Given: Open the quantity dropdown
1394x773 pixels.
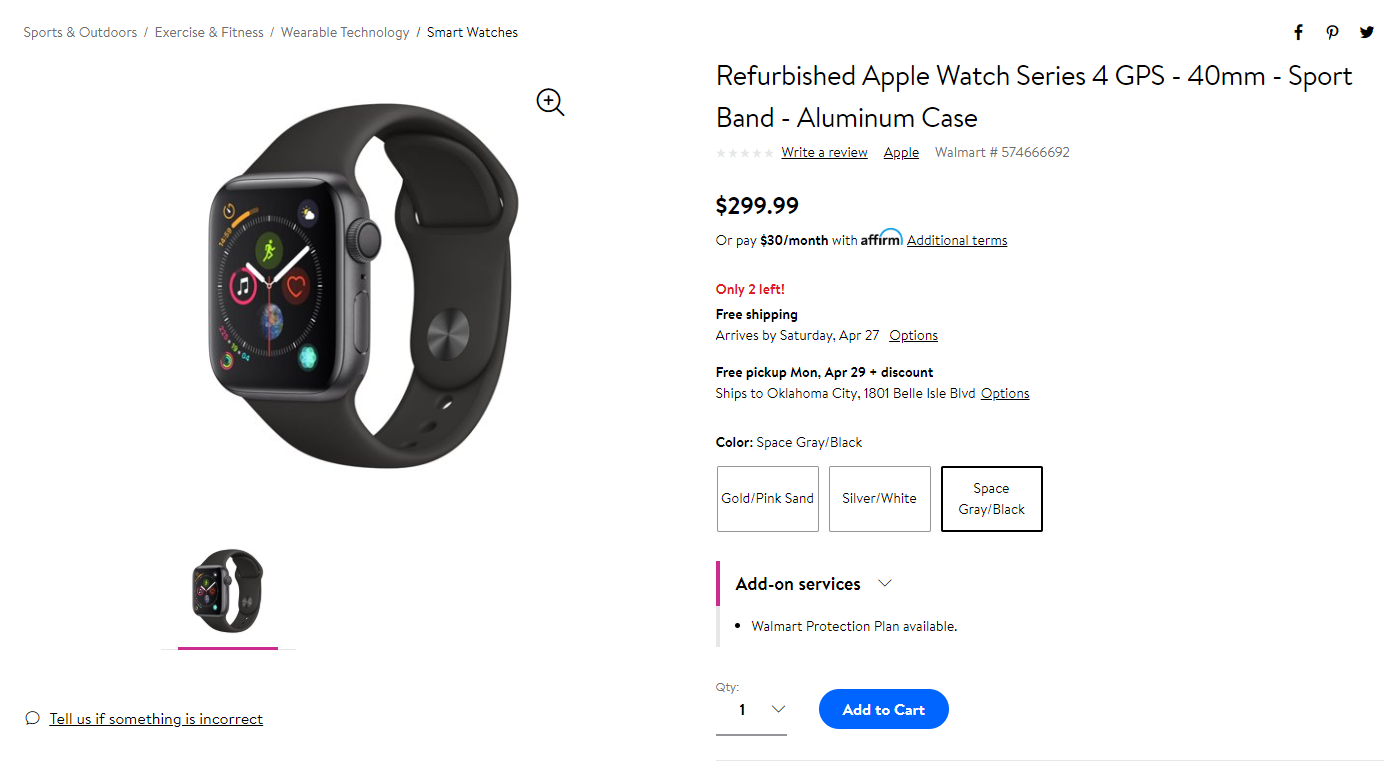Looking at the screenshot, I should pyautogui.click(x=751, y=709).
